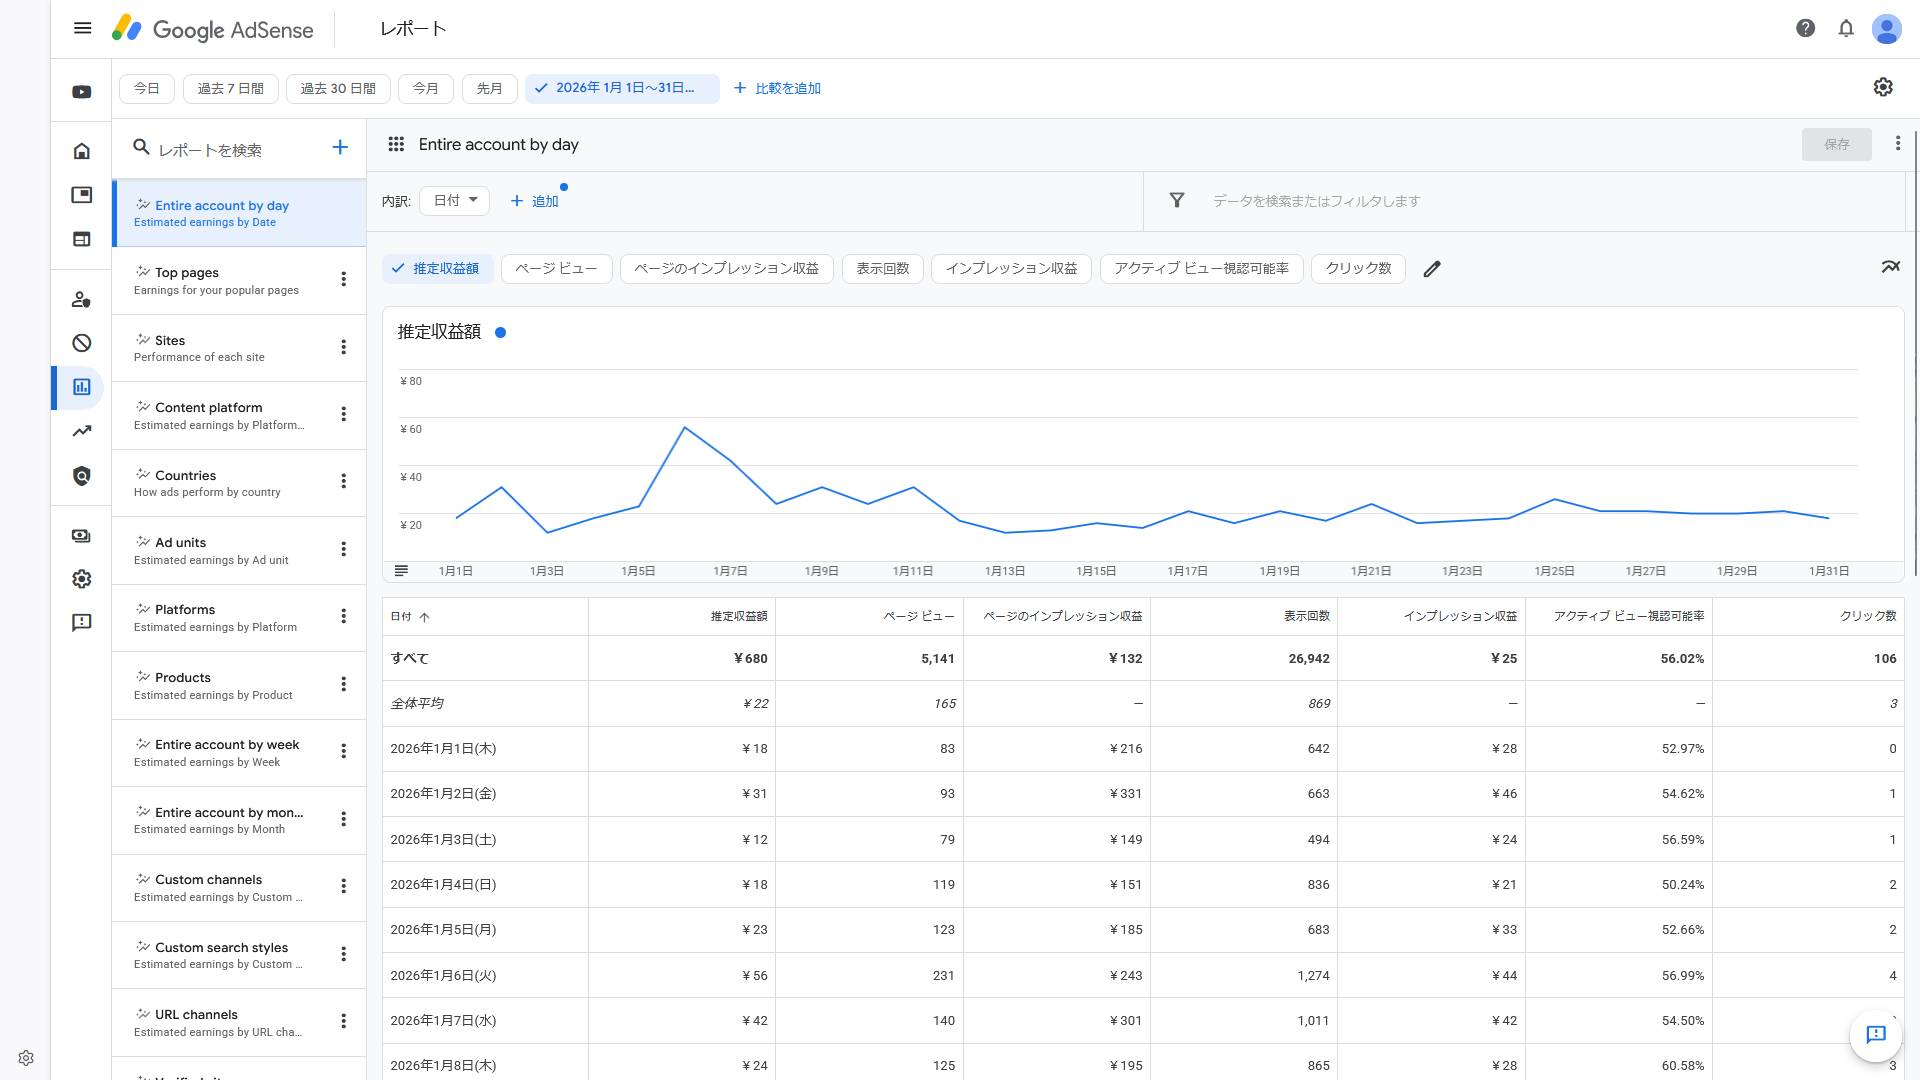Open the Home icon in the sidebar

(x=81, y=150)
